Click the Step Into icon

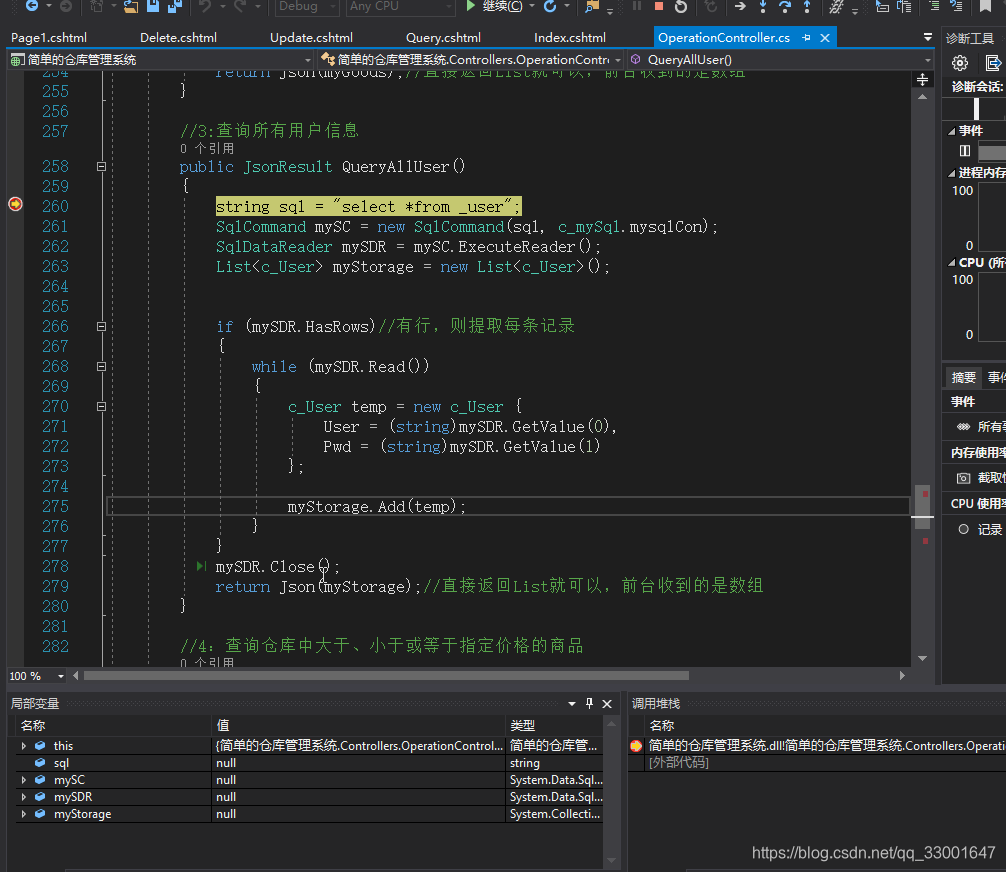point(763,6)
